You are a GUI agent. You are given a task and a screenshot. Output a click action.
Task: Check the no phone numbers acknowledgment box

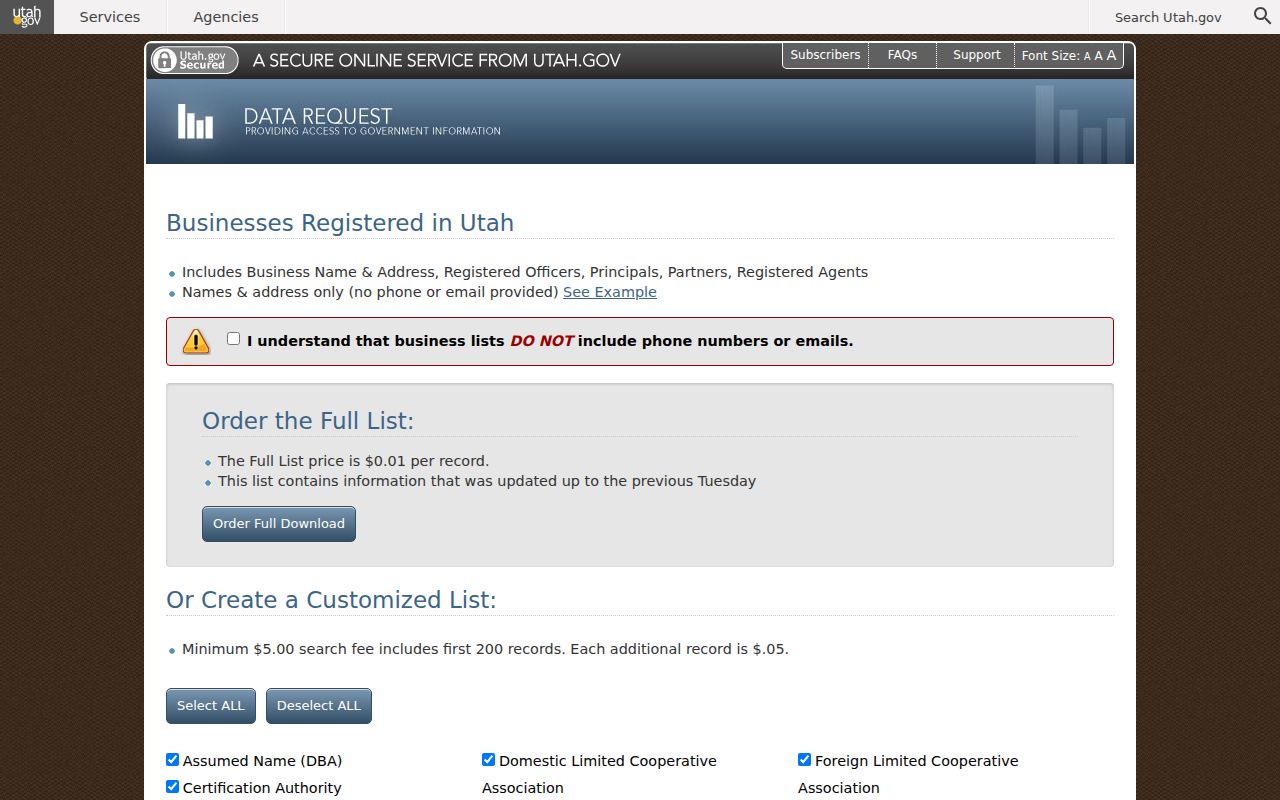233,339
